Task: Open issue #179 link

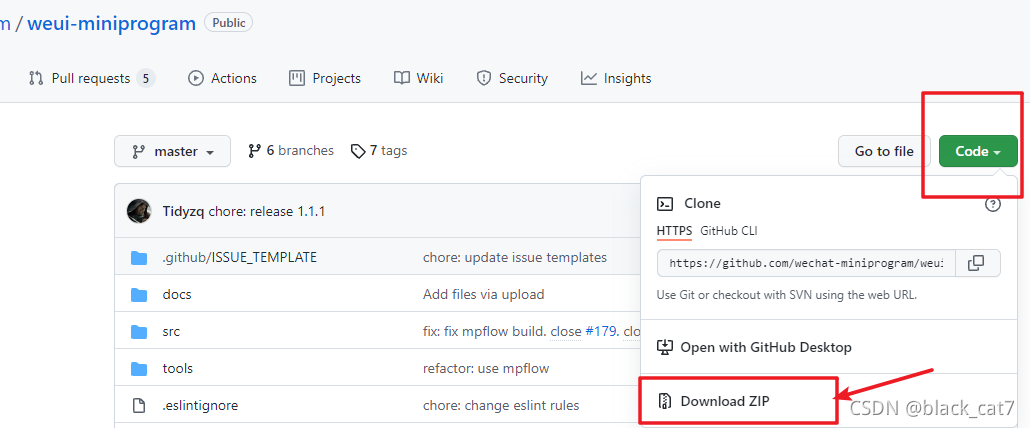Action: click(600, 332)
